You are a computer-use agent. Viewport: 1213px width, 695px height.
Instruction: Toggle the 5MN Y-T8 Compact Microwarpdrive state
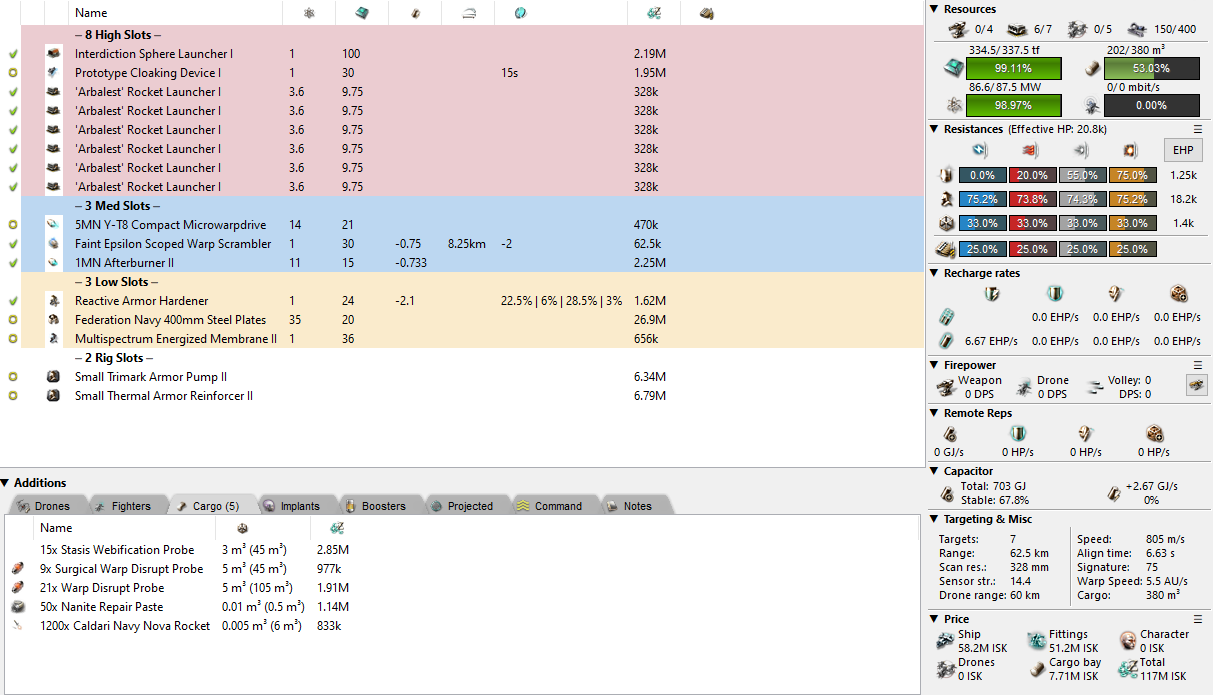[x=12, y=225]
